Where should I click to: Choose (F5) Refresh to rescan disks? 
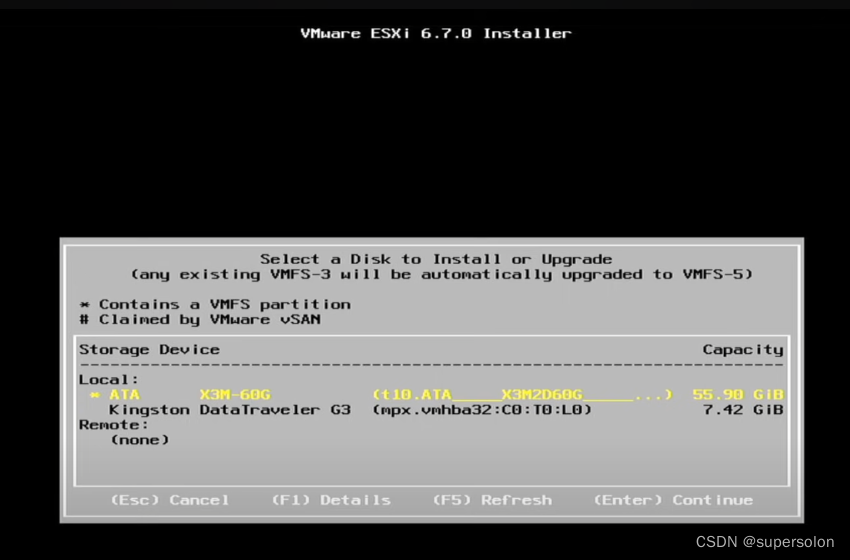pyautogui.click(x=492, y=500)
